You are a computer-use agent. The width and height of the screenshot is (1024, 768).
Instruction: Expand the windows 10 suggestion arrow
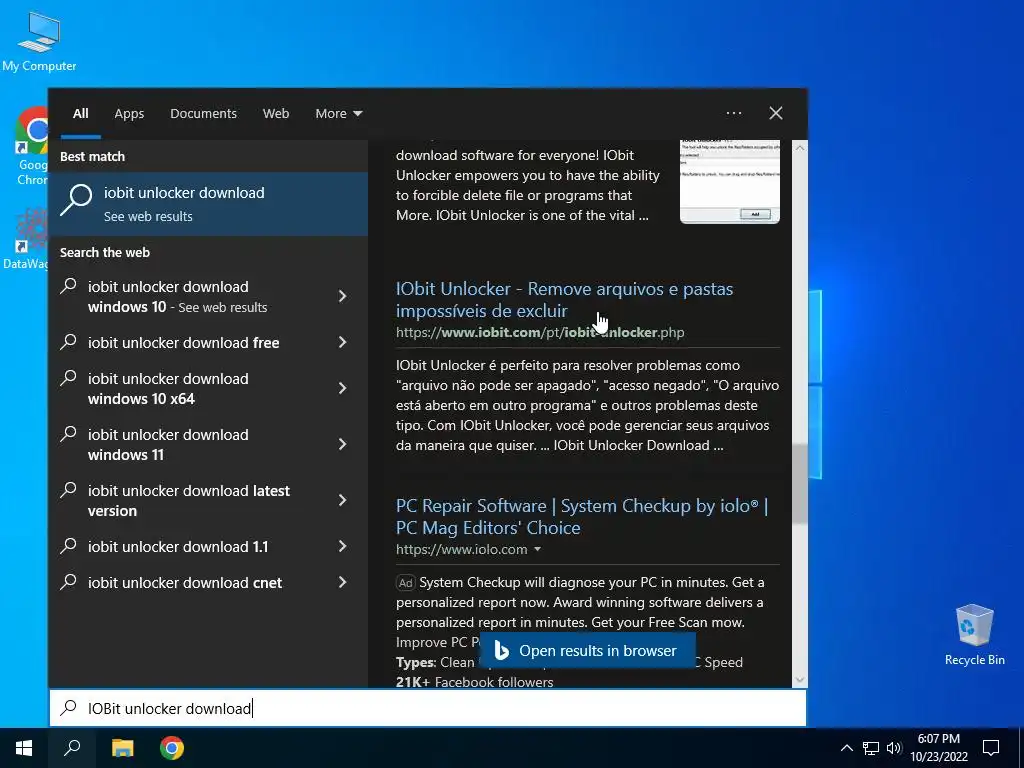[343, 296]
